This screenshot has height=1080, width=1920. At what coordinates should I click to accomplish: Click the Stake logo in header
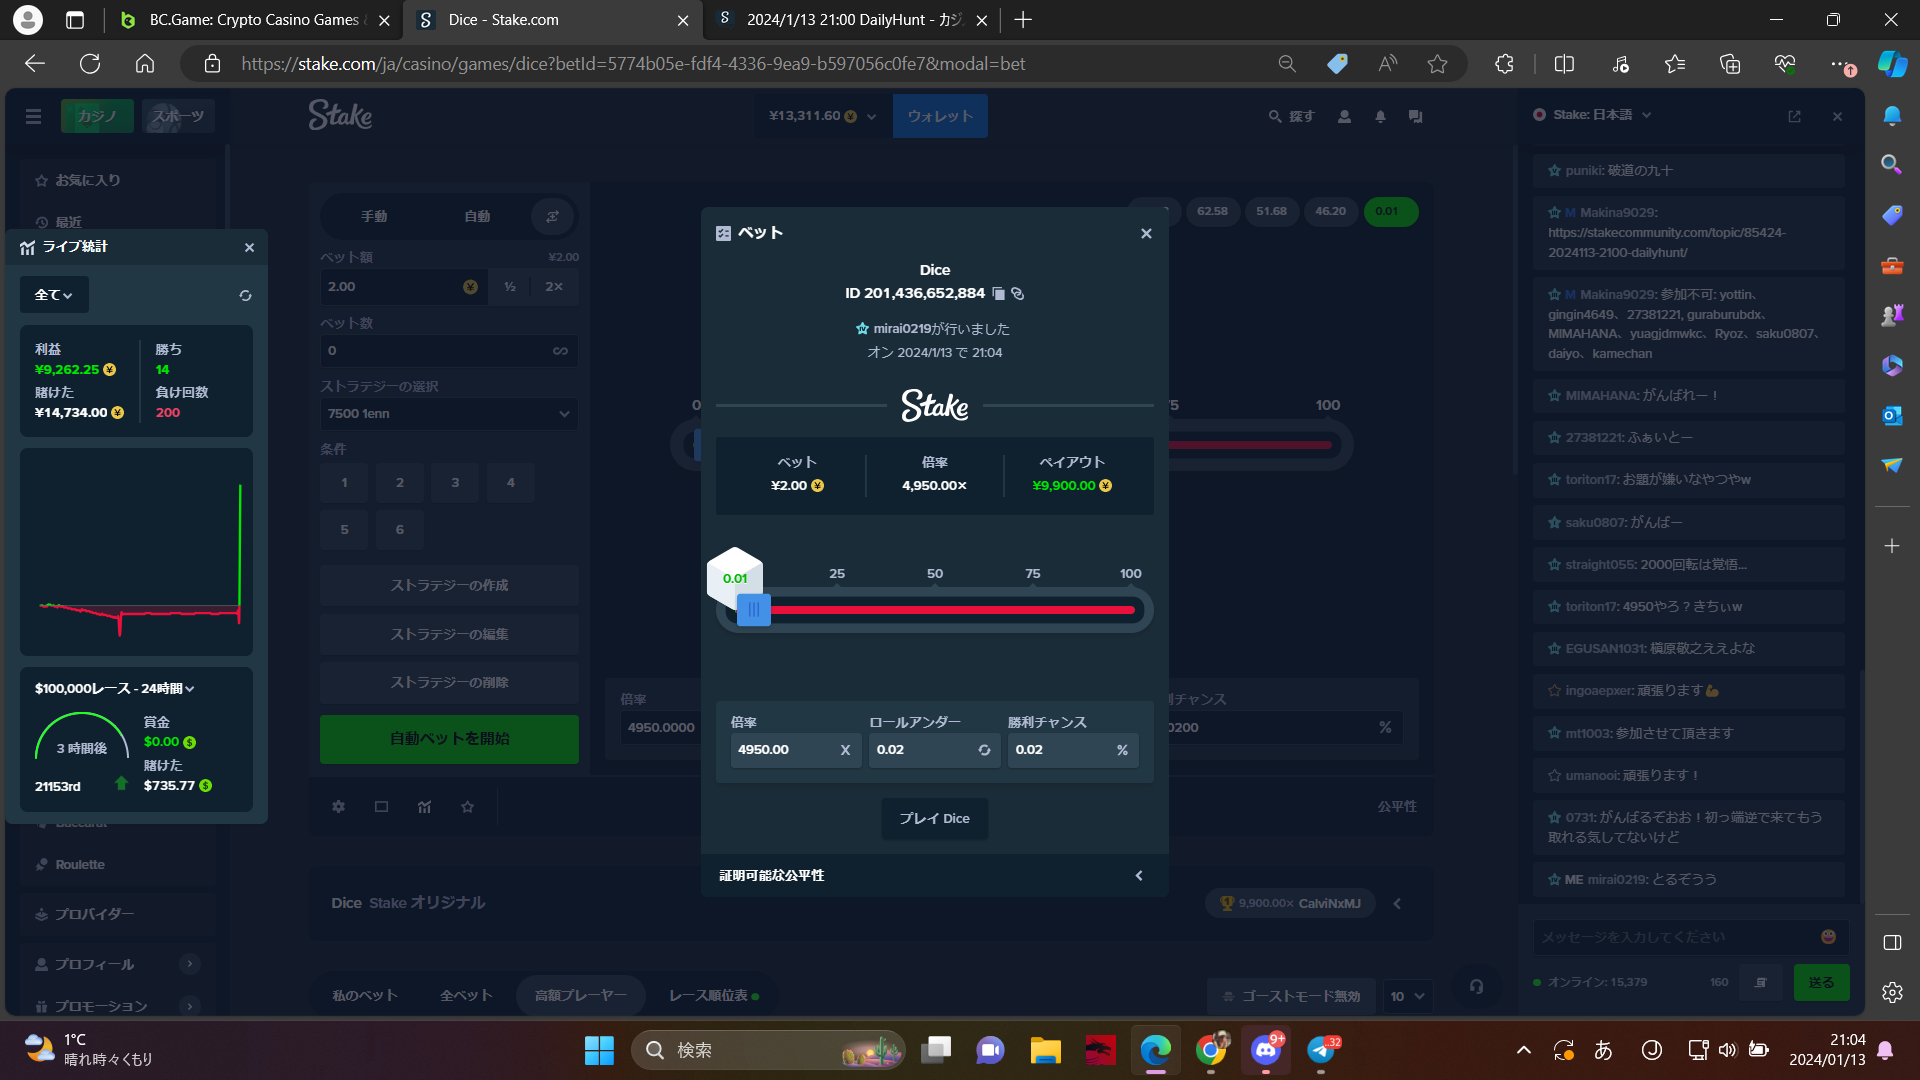coord(340,115)
